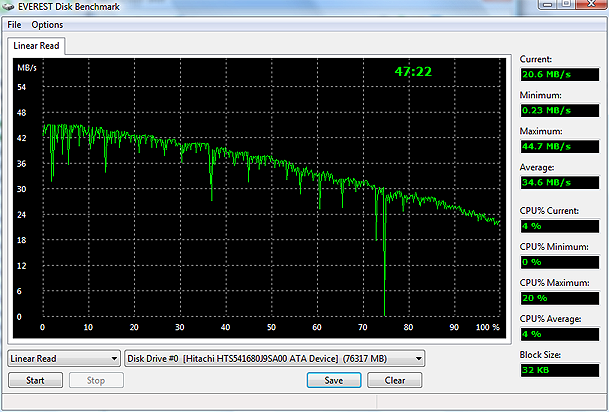Open the Options menu
Viewport: 609px width, 412px height.
point(47,24)
